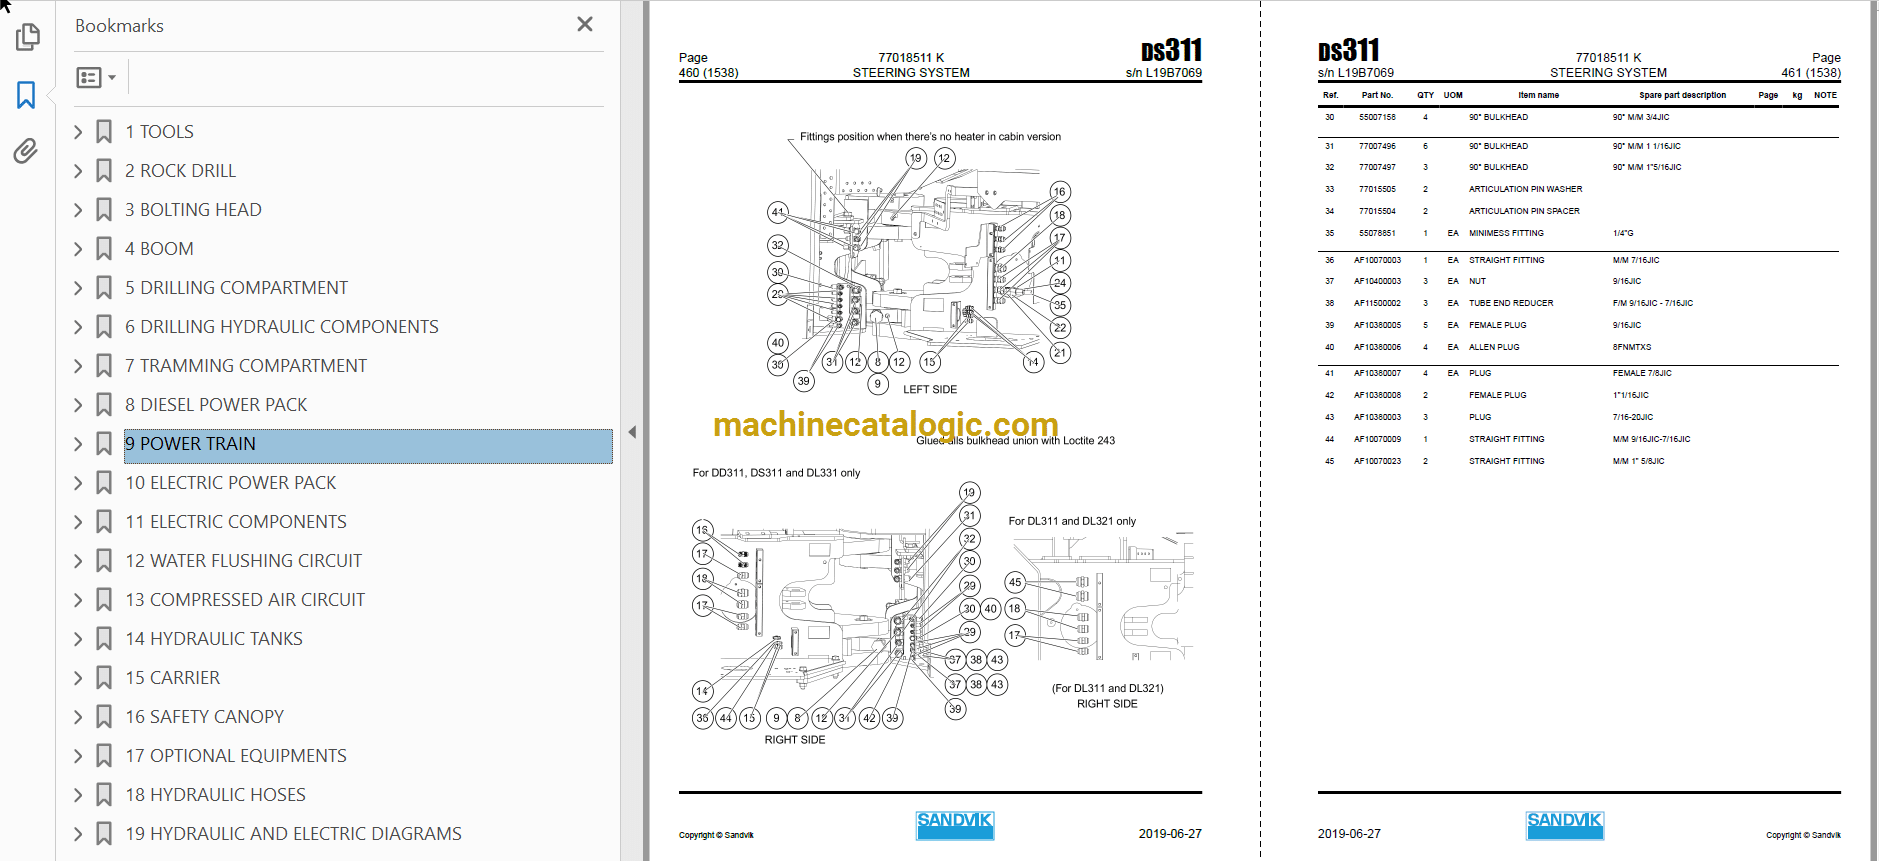Close the Bookmarks panel
The image size is (1879, 861).
pyautogui.click(x=585, y=24)
